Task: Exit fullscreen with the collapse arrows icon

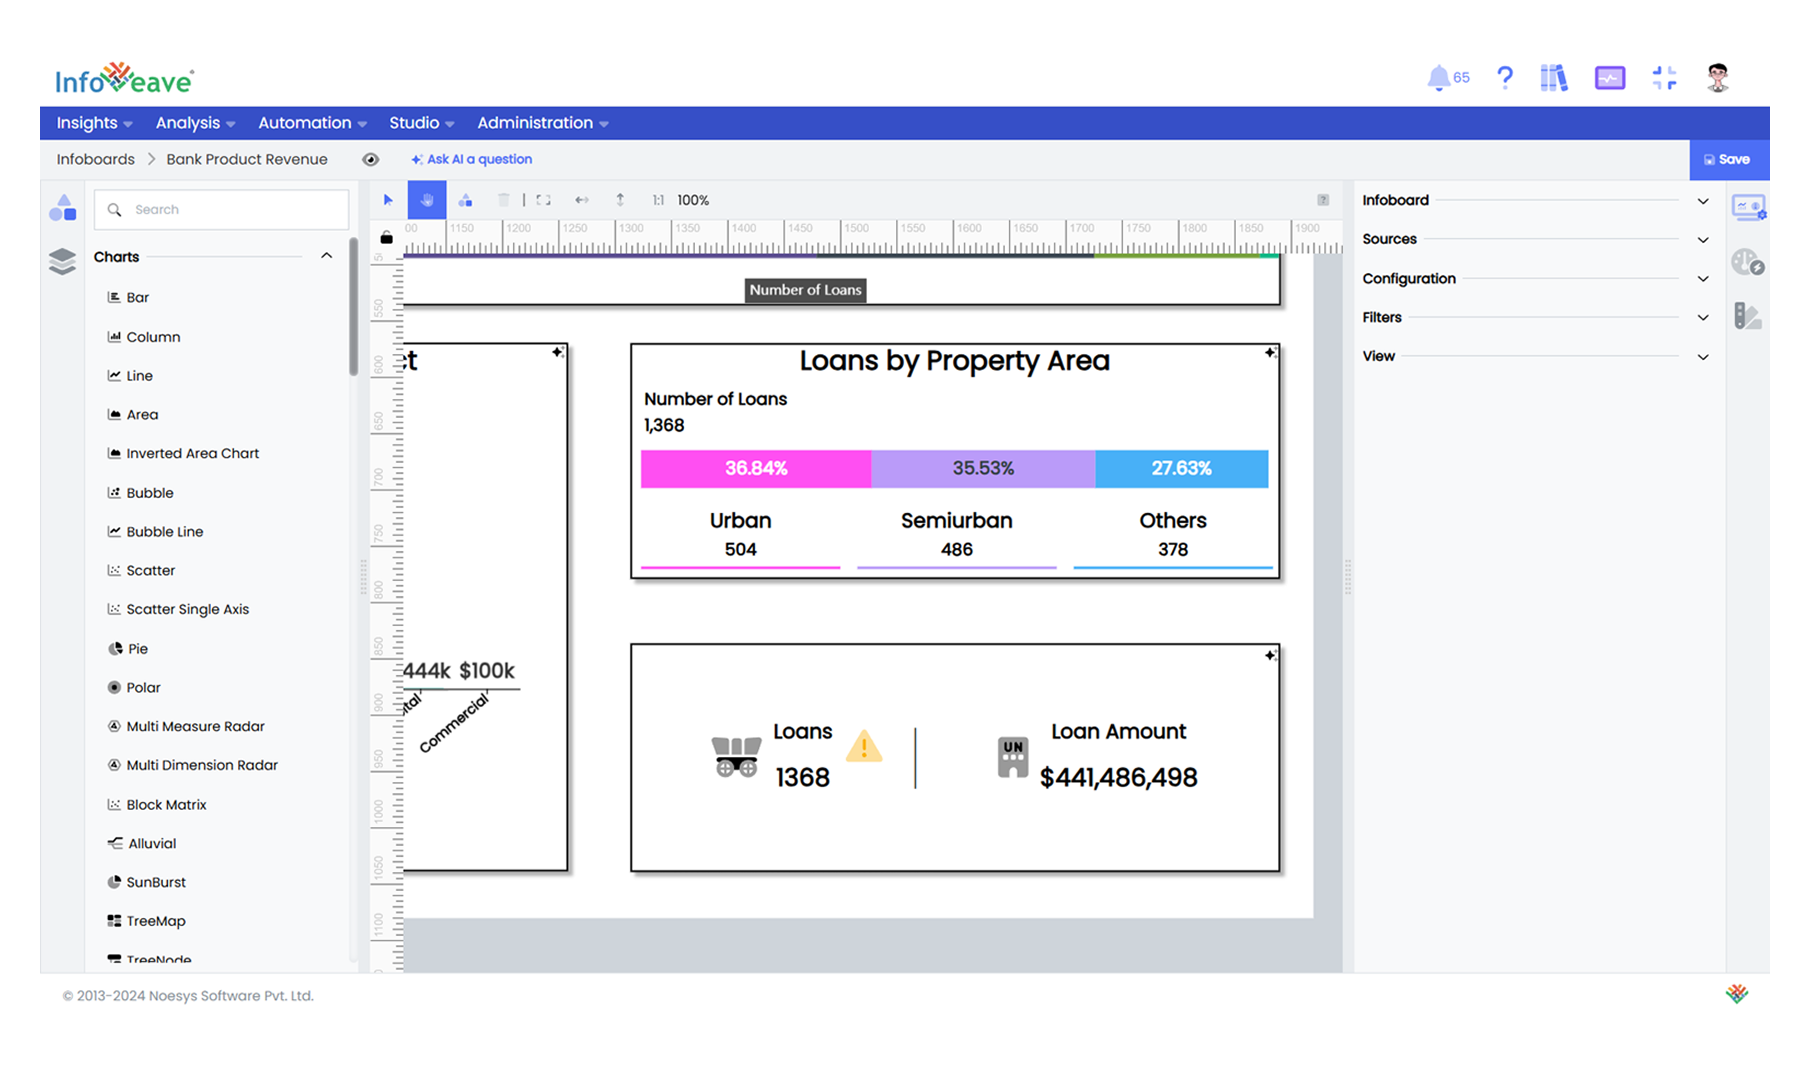Action: point(1664,78)
